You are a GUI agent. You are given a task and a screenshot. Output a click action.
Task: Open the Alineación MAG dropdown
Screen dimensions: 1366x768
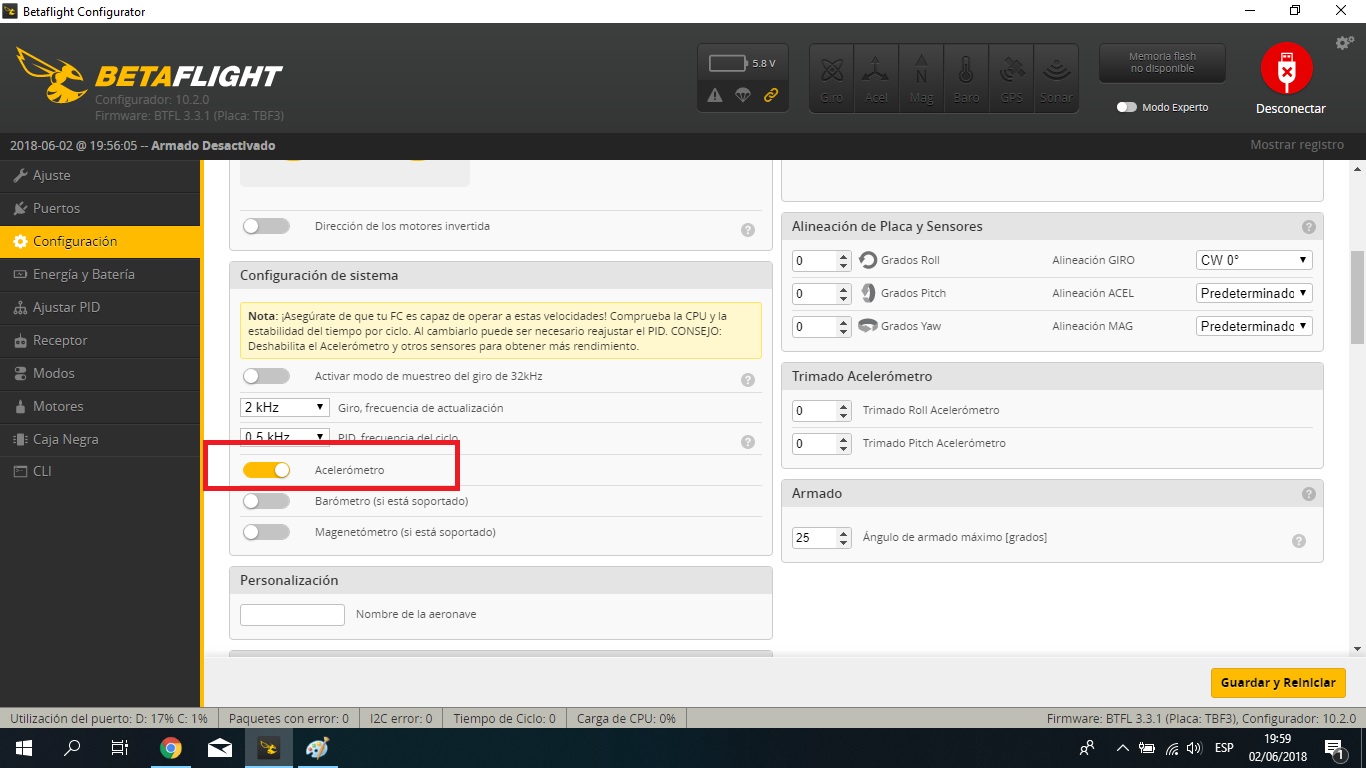click(x=1254, y=326)
